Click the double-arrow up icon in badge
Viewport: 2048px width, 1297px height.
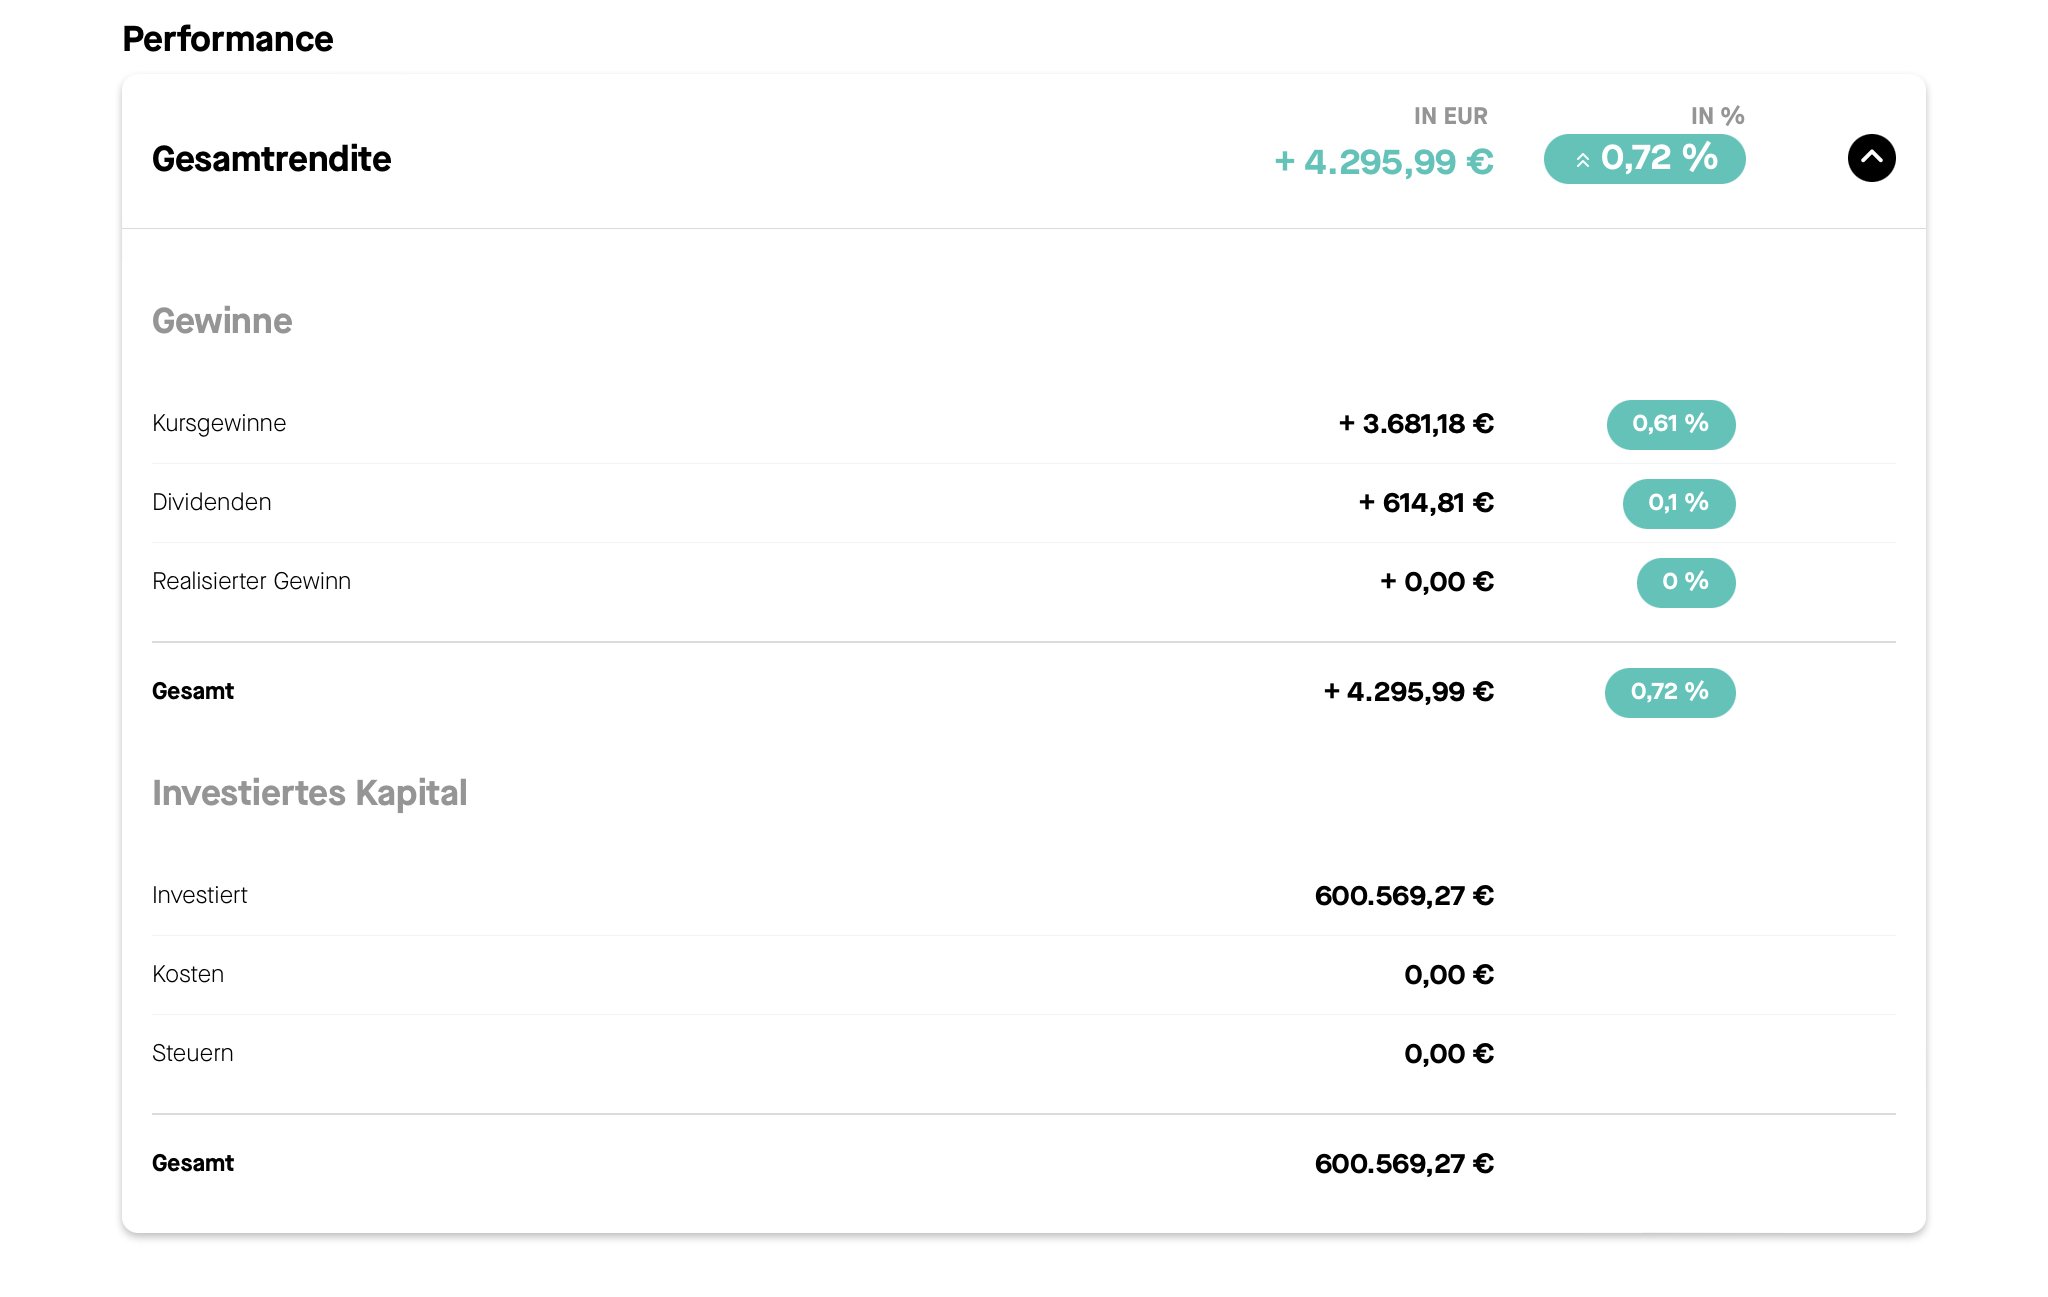click(1583, 160)
